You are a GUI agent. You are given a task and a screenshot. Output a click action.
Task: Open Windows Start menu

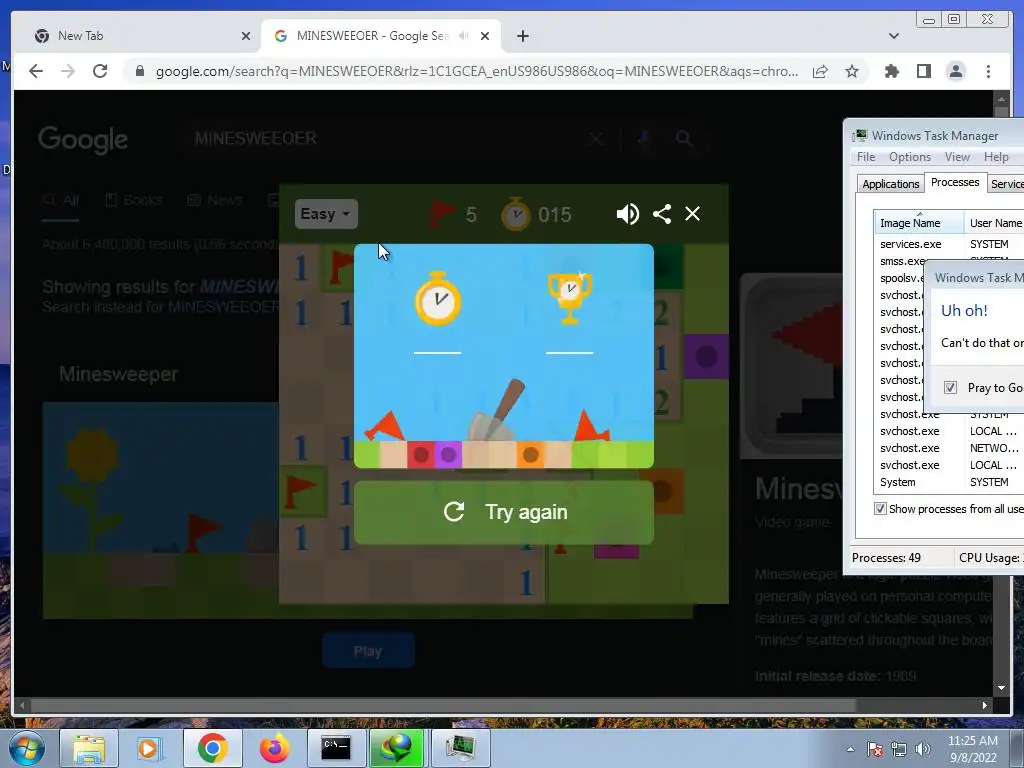coord(26,748)
